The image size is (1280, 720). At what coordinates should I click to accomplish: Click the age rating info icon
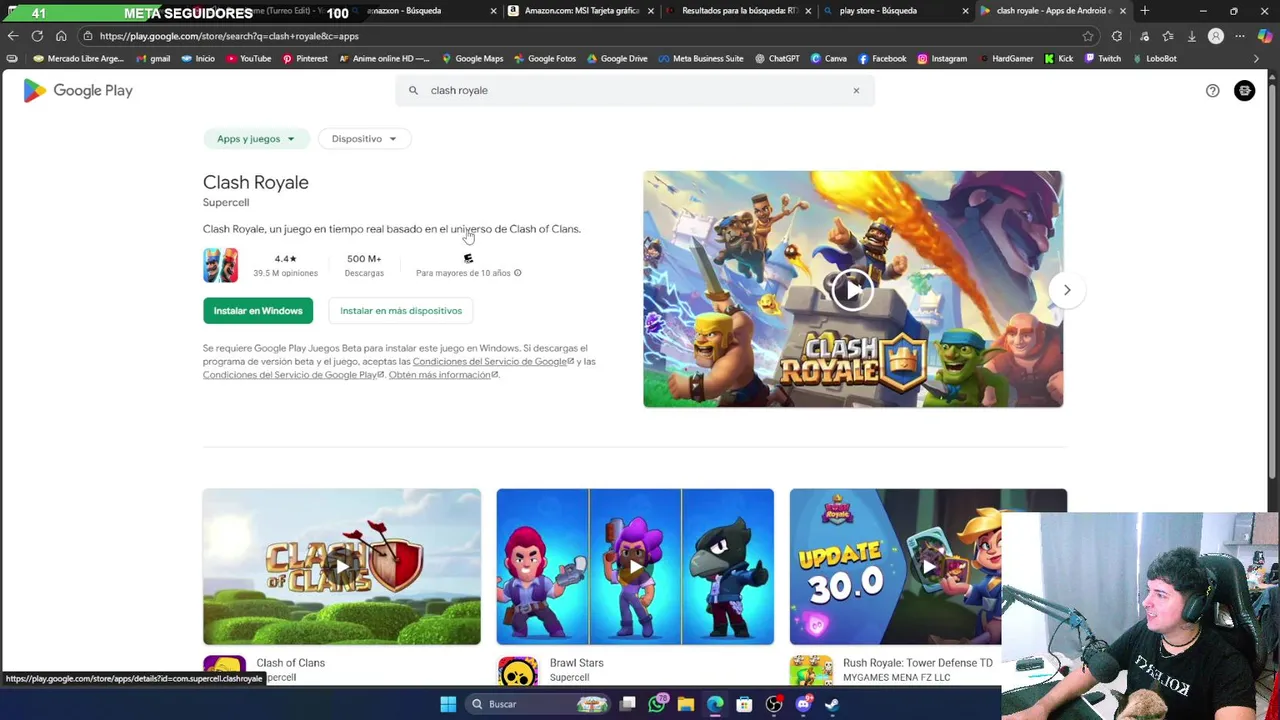517,273
